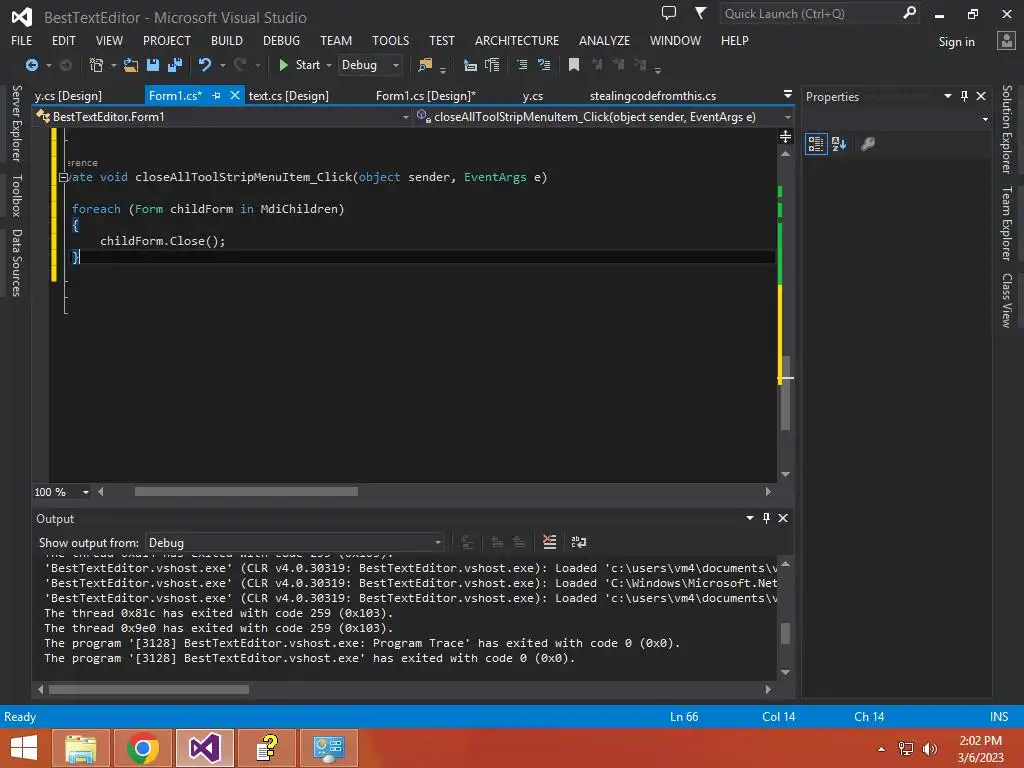This screenshot has height=768, width=1024.
Task: Click the Sign in link
Action: coord(956,42)
